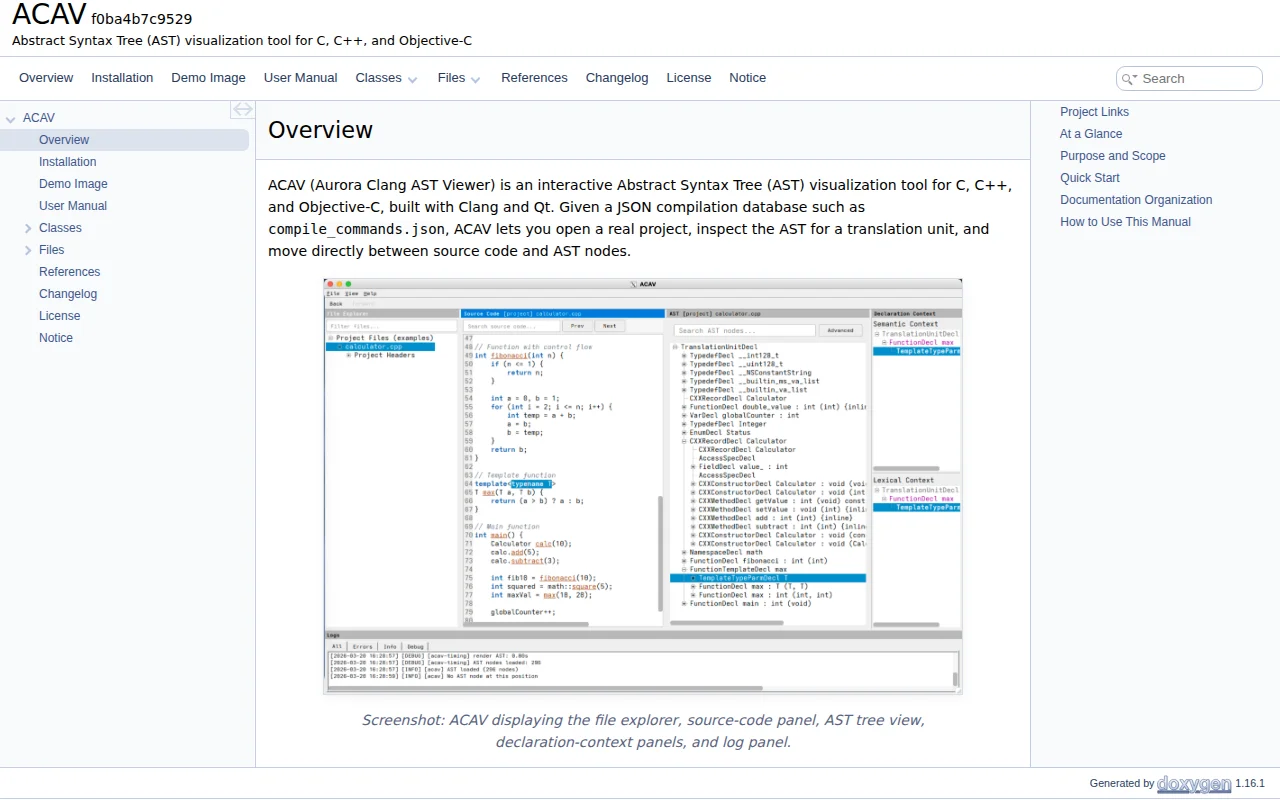Select Notice in the sidebar tree
Image resolution: width=1280 pixels, height=800 pixels.
(x=56, y=338)
